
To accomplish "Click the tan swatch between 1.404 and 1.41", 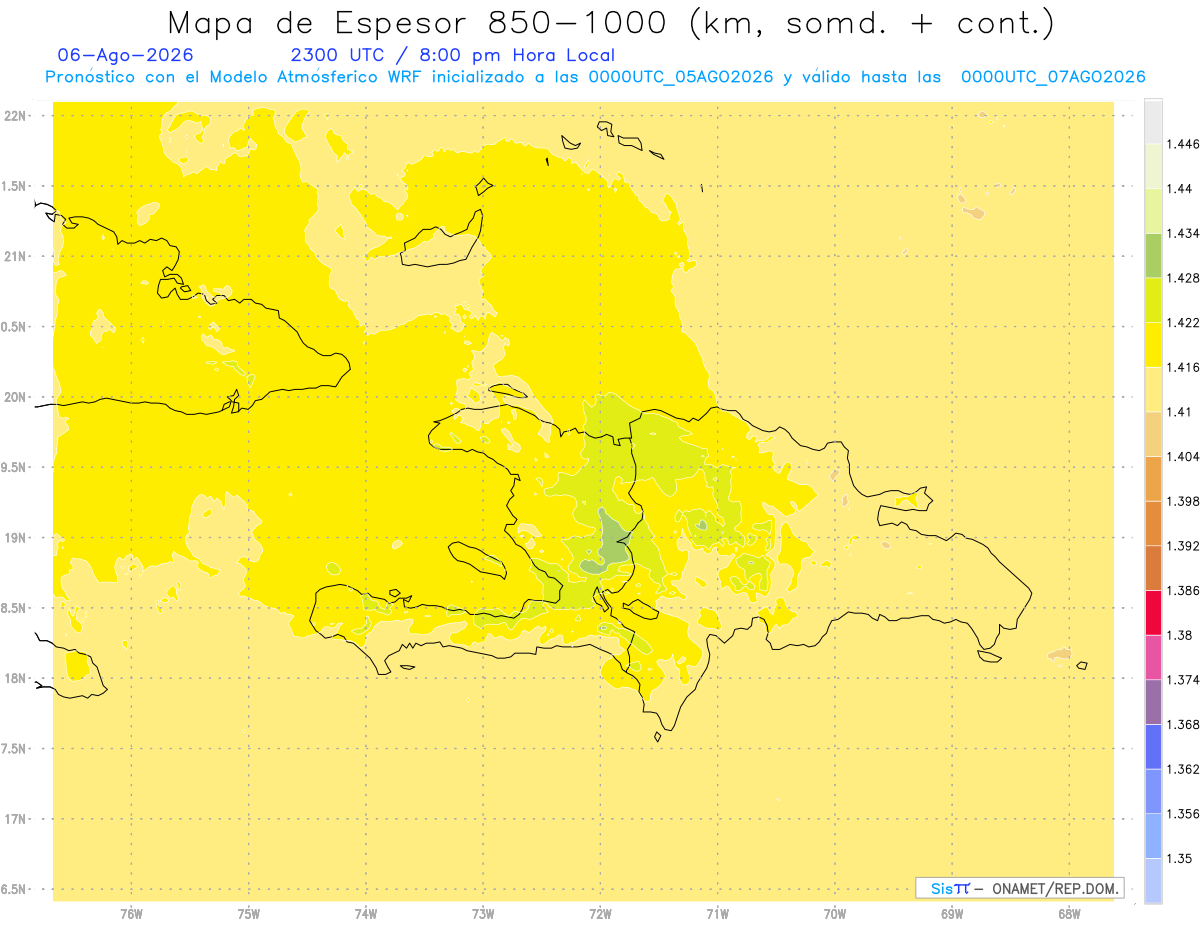I will 1153,433.
